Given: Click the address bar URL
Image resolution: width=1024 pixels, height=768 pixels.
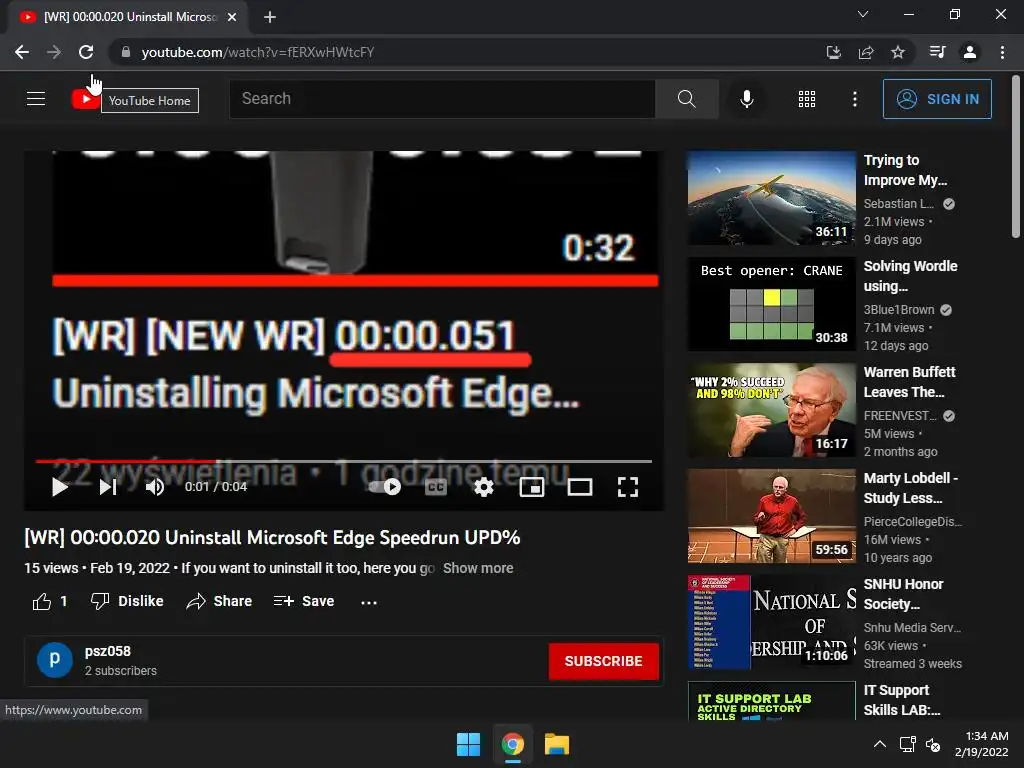Looking at the screenshot, I should click(258, 52).
